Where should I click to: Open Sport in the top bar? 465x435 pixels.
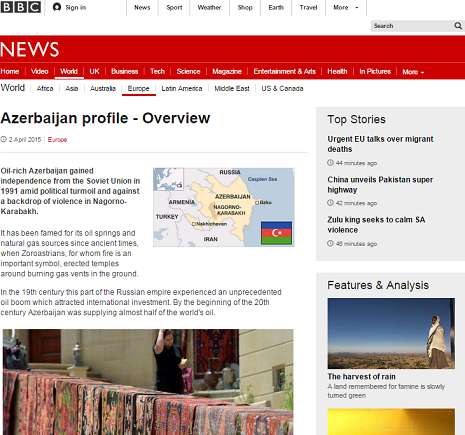(x=174, y=7)
